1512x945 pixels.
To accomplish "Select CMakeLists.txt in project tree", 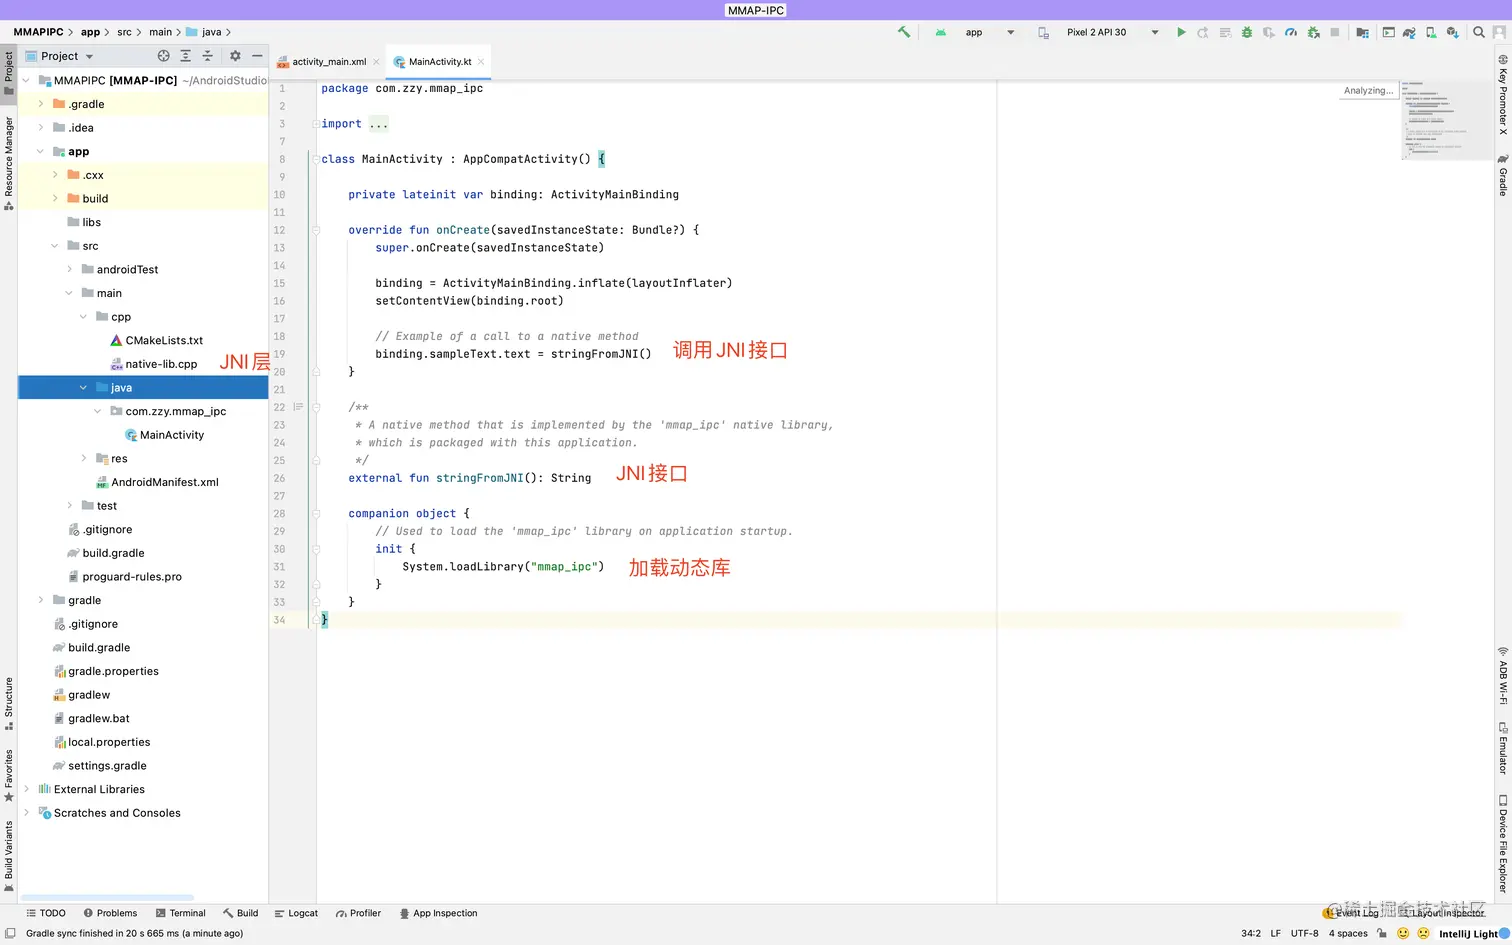I will (x=164, y=340).
